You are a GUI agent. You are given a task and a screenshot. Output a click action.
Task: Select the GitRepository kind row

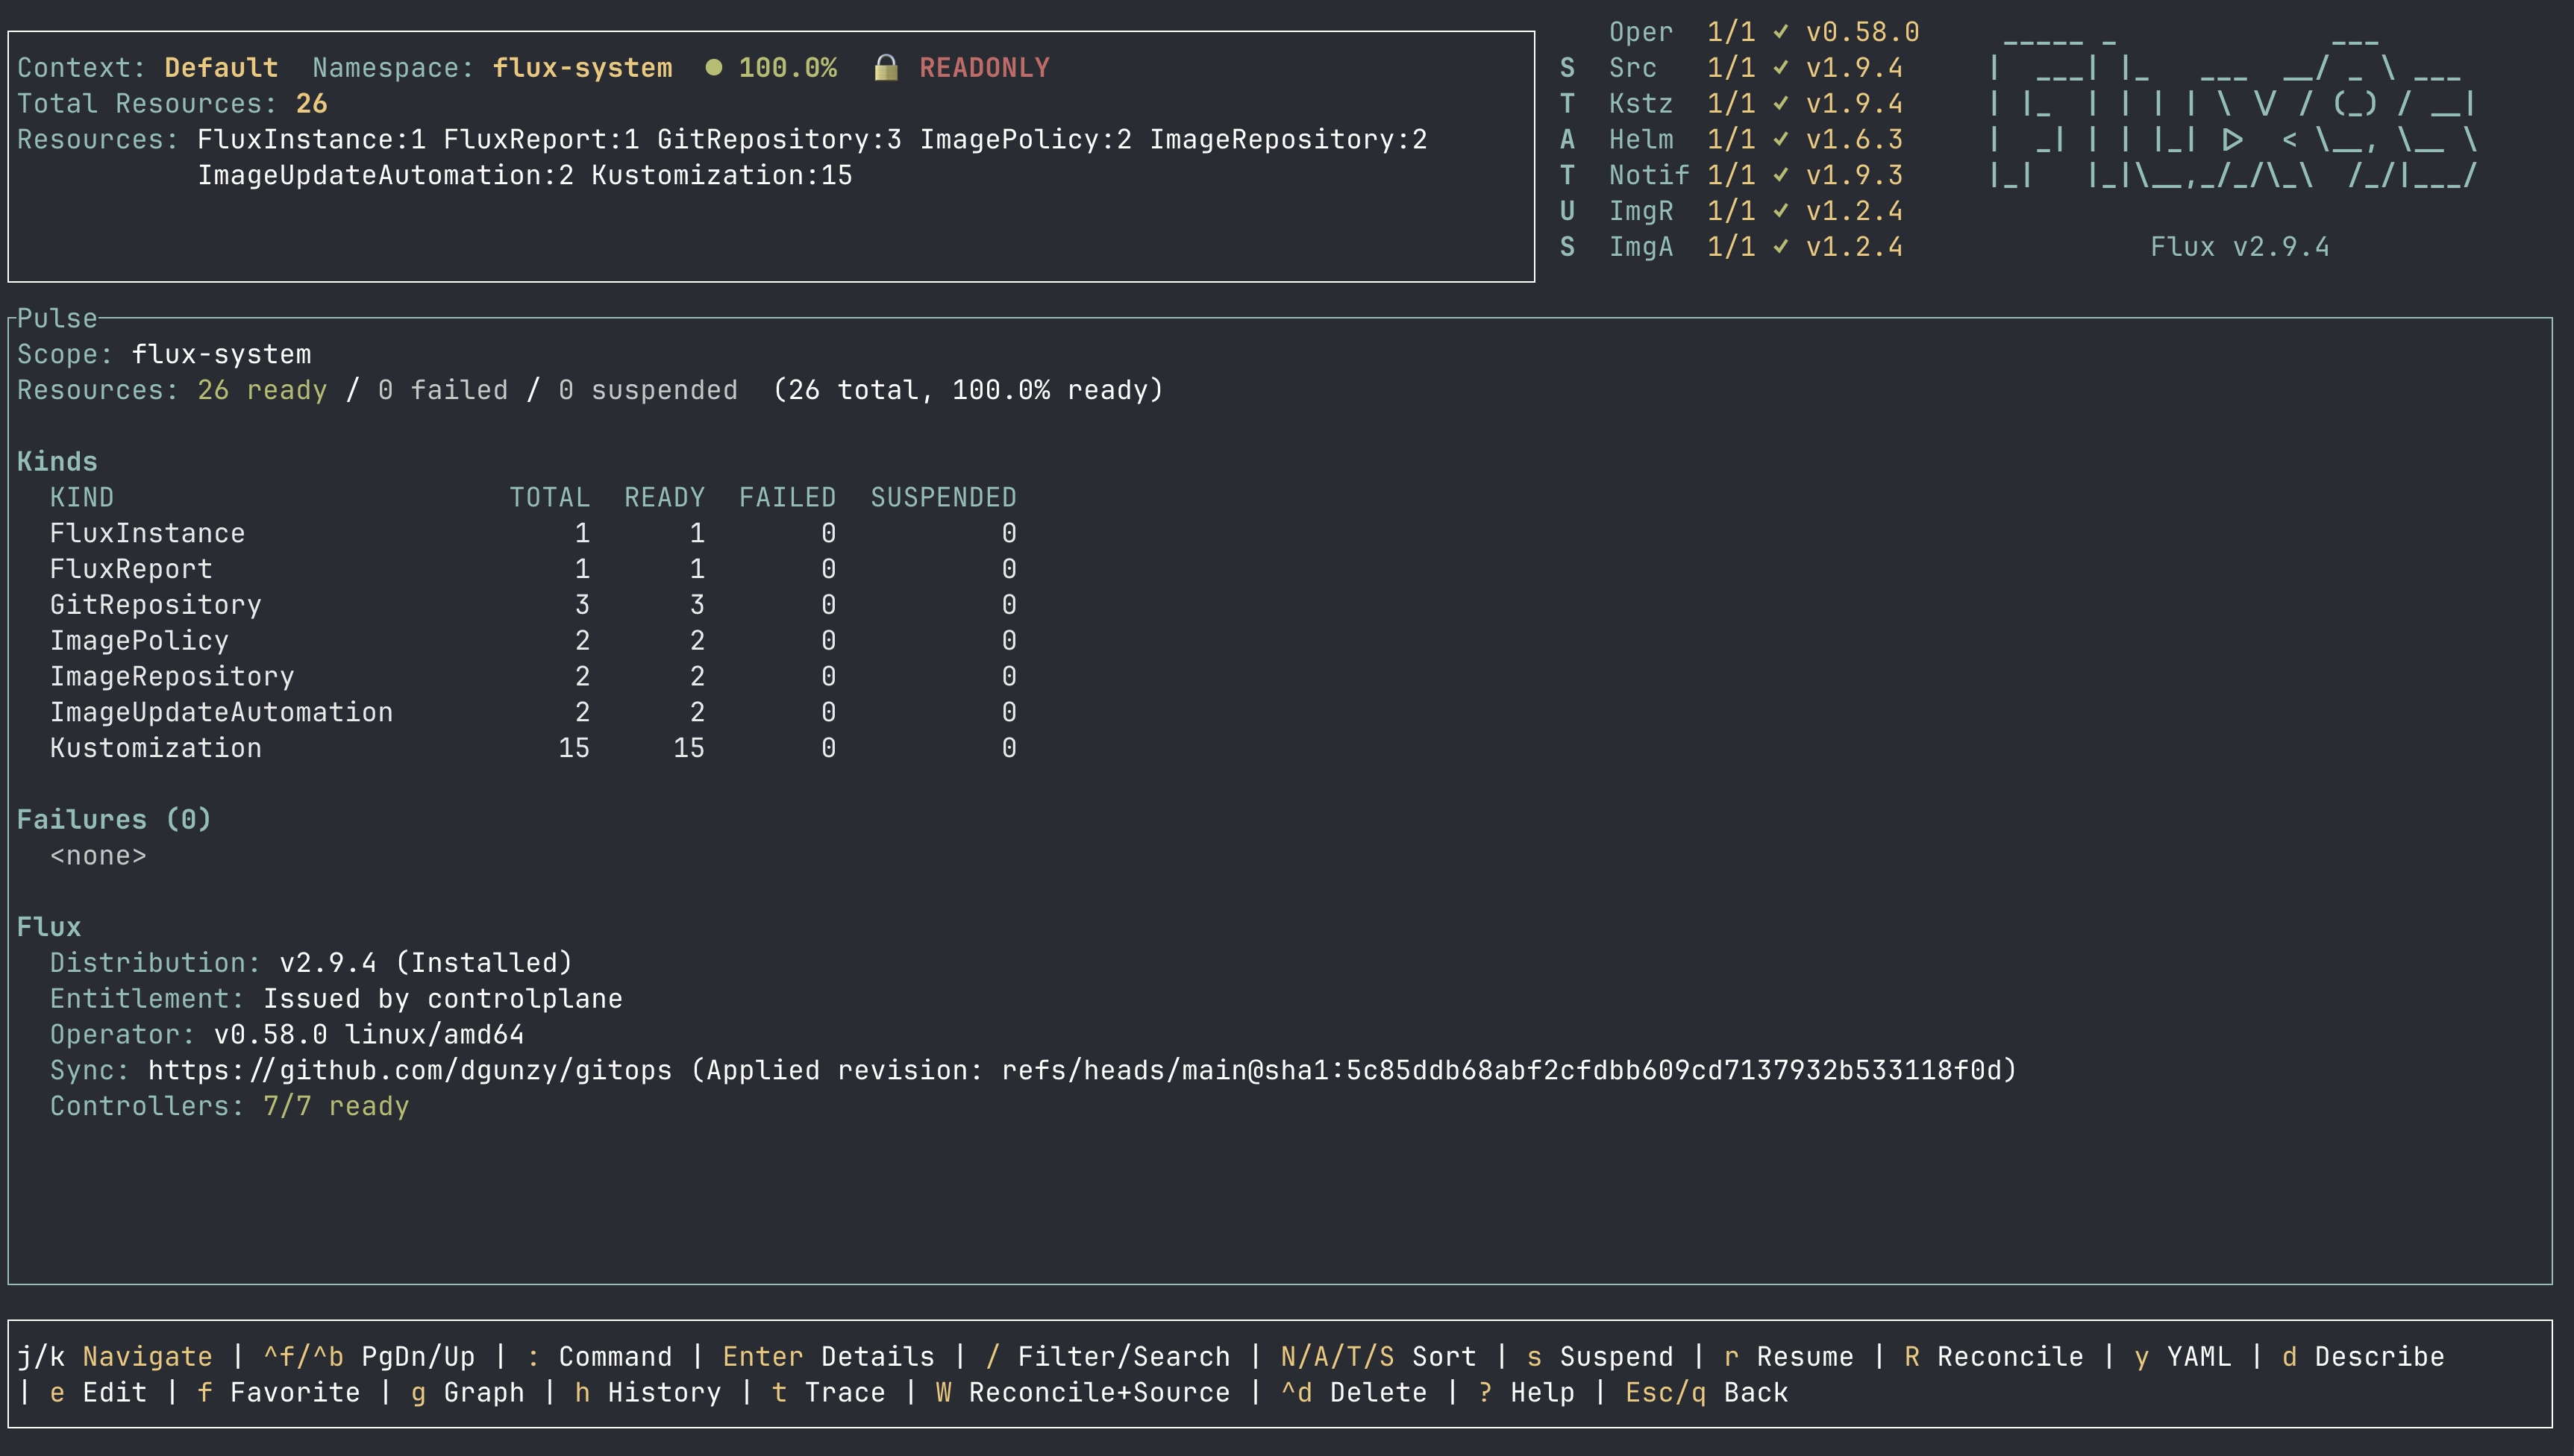[533, 605]
